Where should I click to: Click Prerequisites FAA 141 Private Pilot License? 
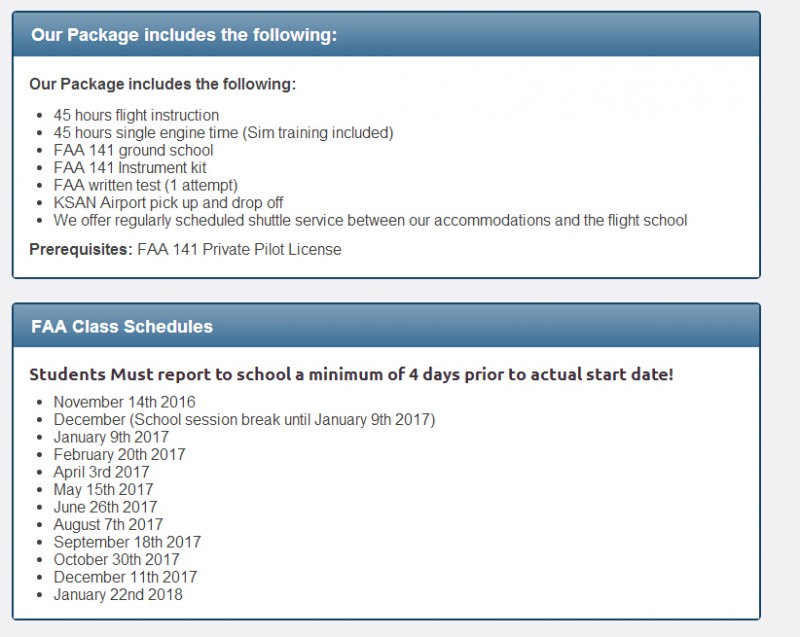pyautogui.click(x=185, y=249)
